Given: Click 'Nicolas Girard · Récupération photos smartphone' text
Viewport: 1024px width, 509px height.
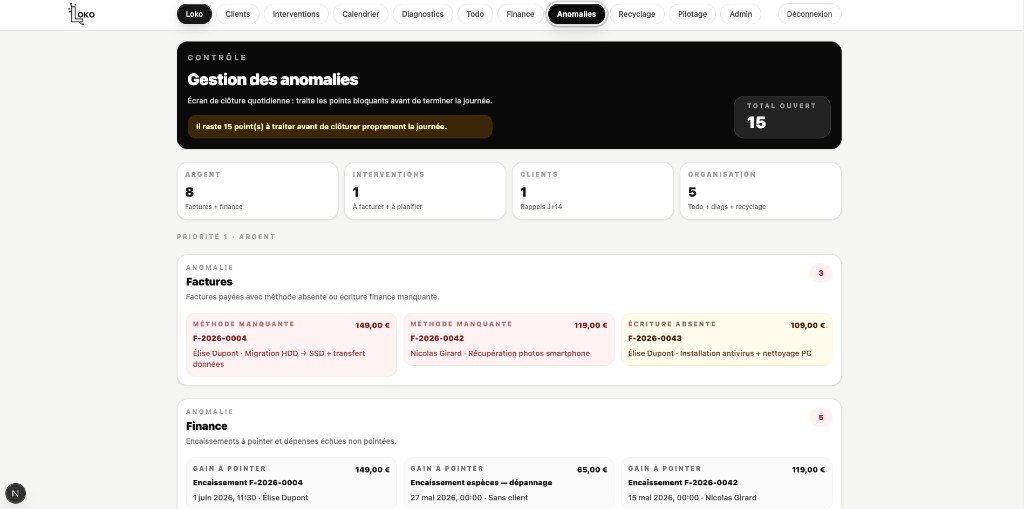Looking at the screenshot, I should click(500, 353).
